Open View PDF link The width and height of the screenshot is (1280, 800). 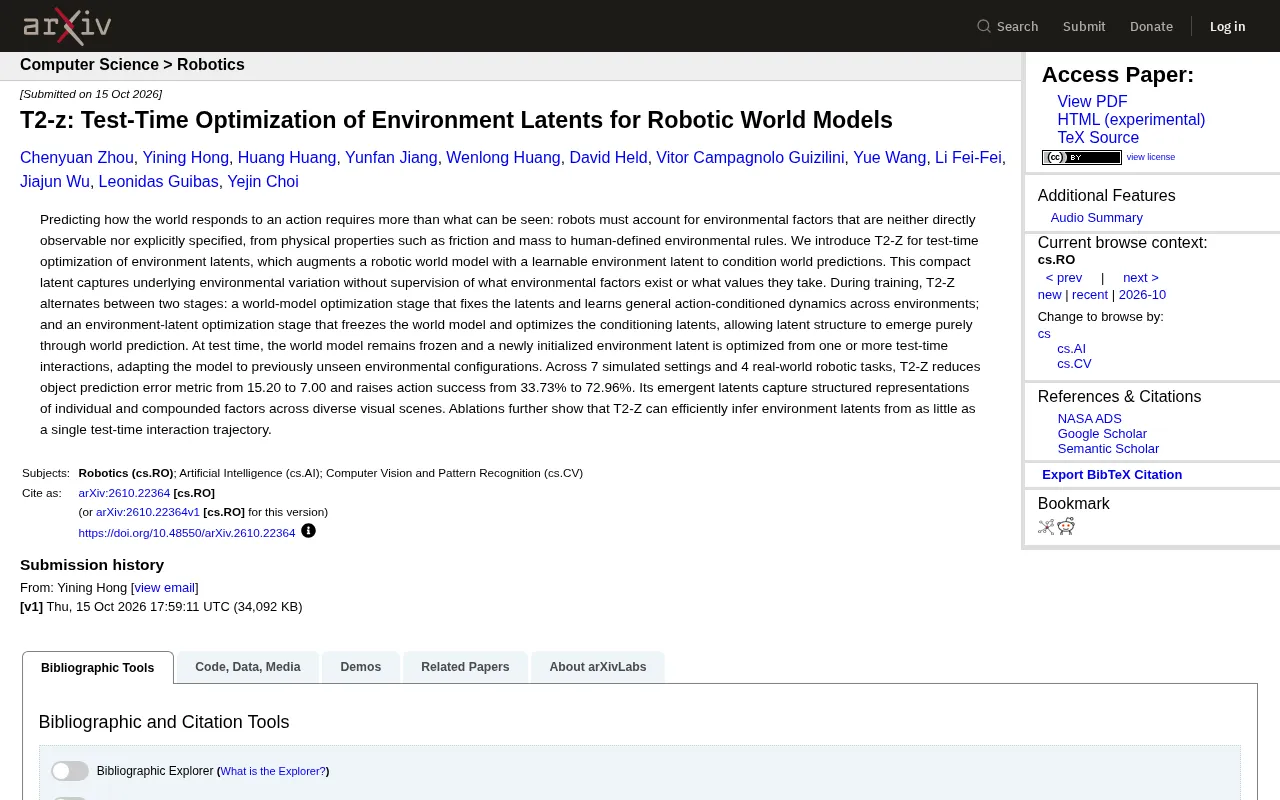pos(1092,102)
